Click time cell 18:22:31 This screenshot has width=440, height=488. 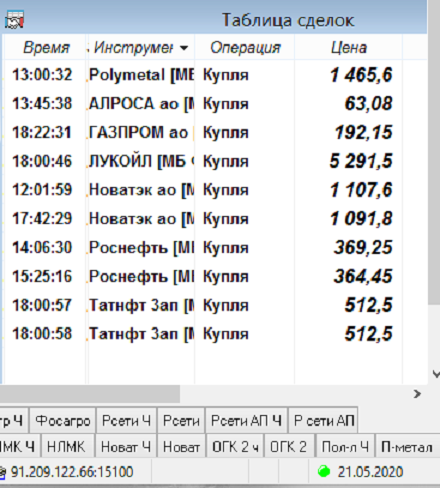(42, 132)
